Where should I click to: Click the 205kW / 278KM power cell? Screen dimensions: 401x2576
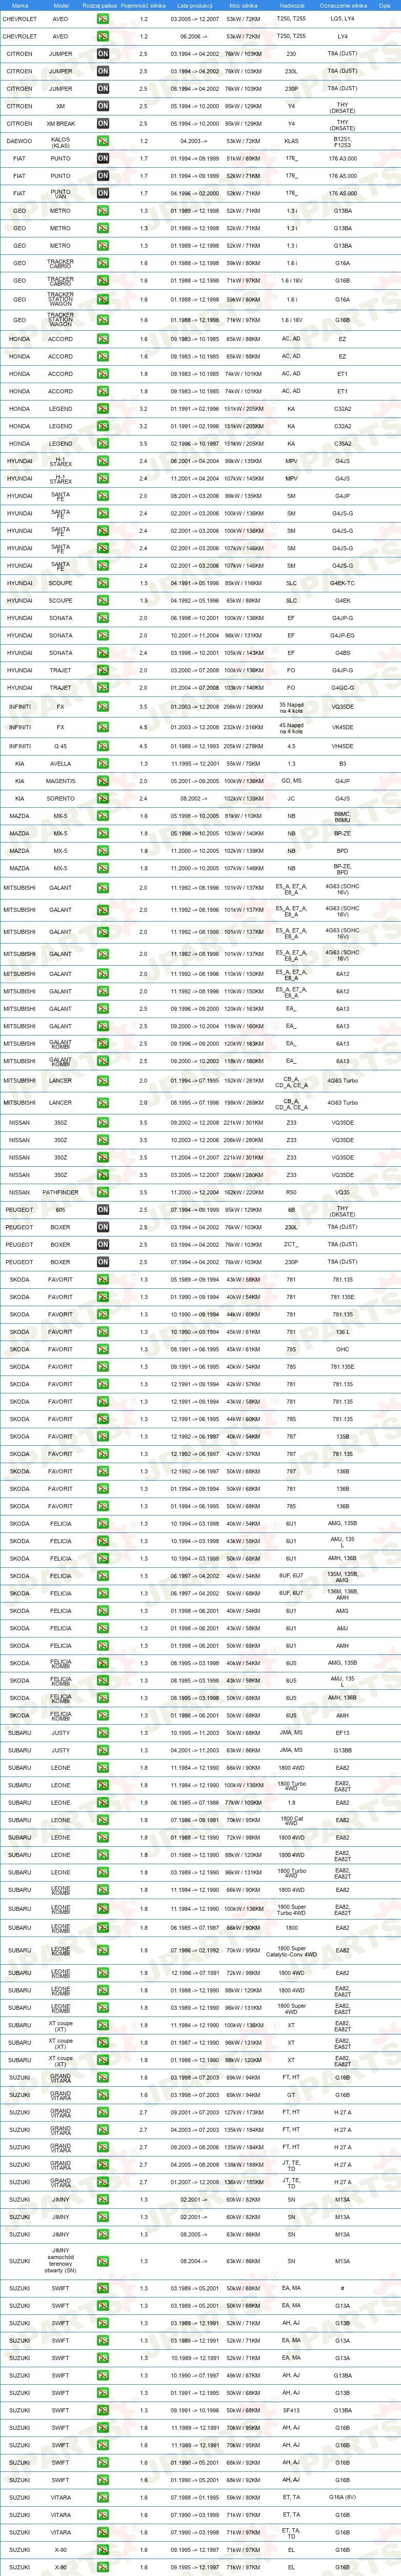243,746
